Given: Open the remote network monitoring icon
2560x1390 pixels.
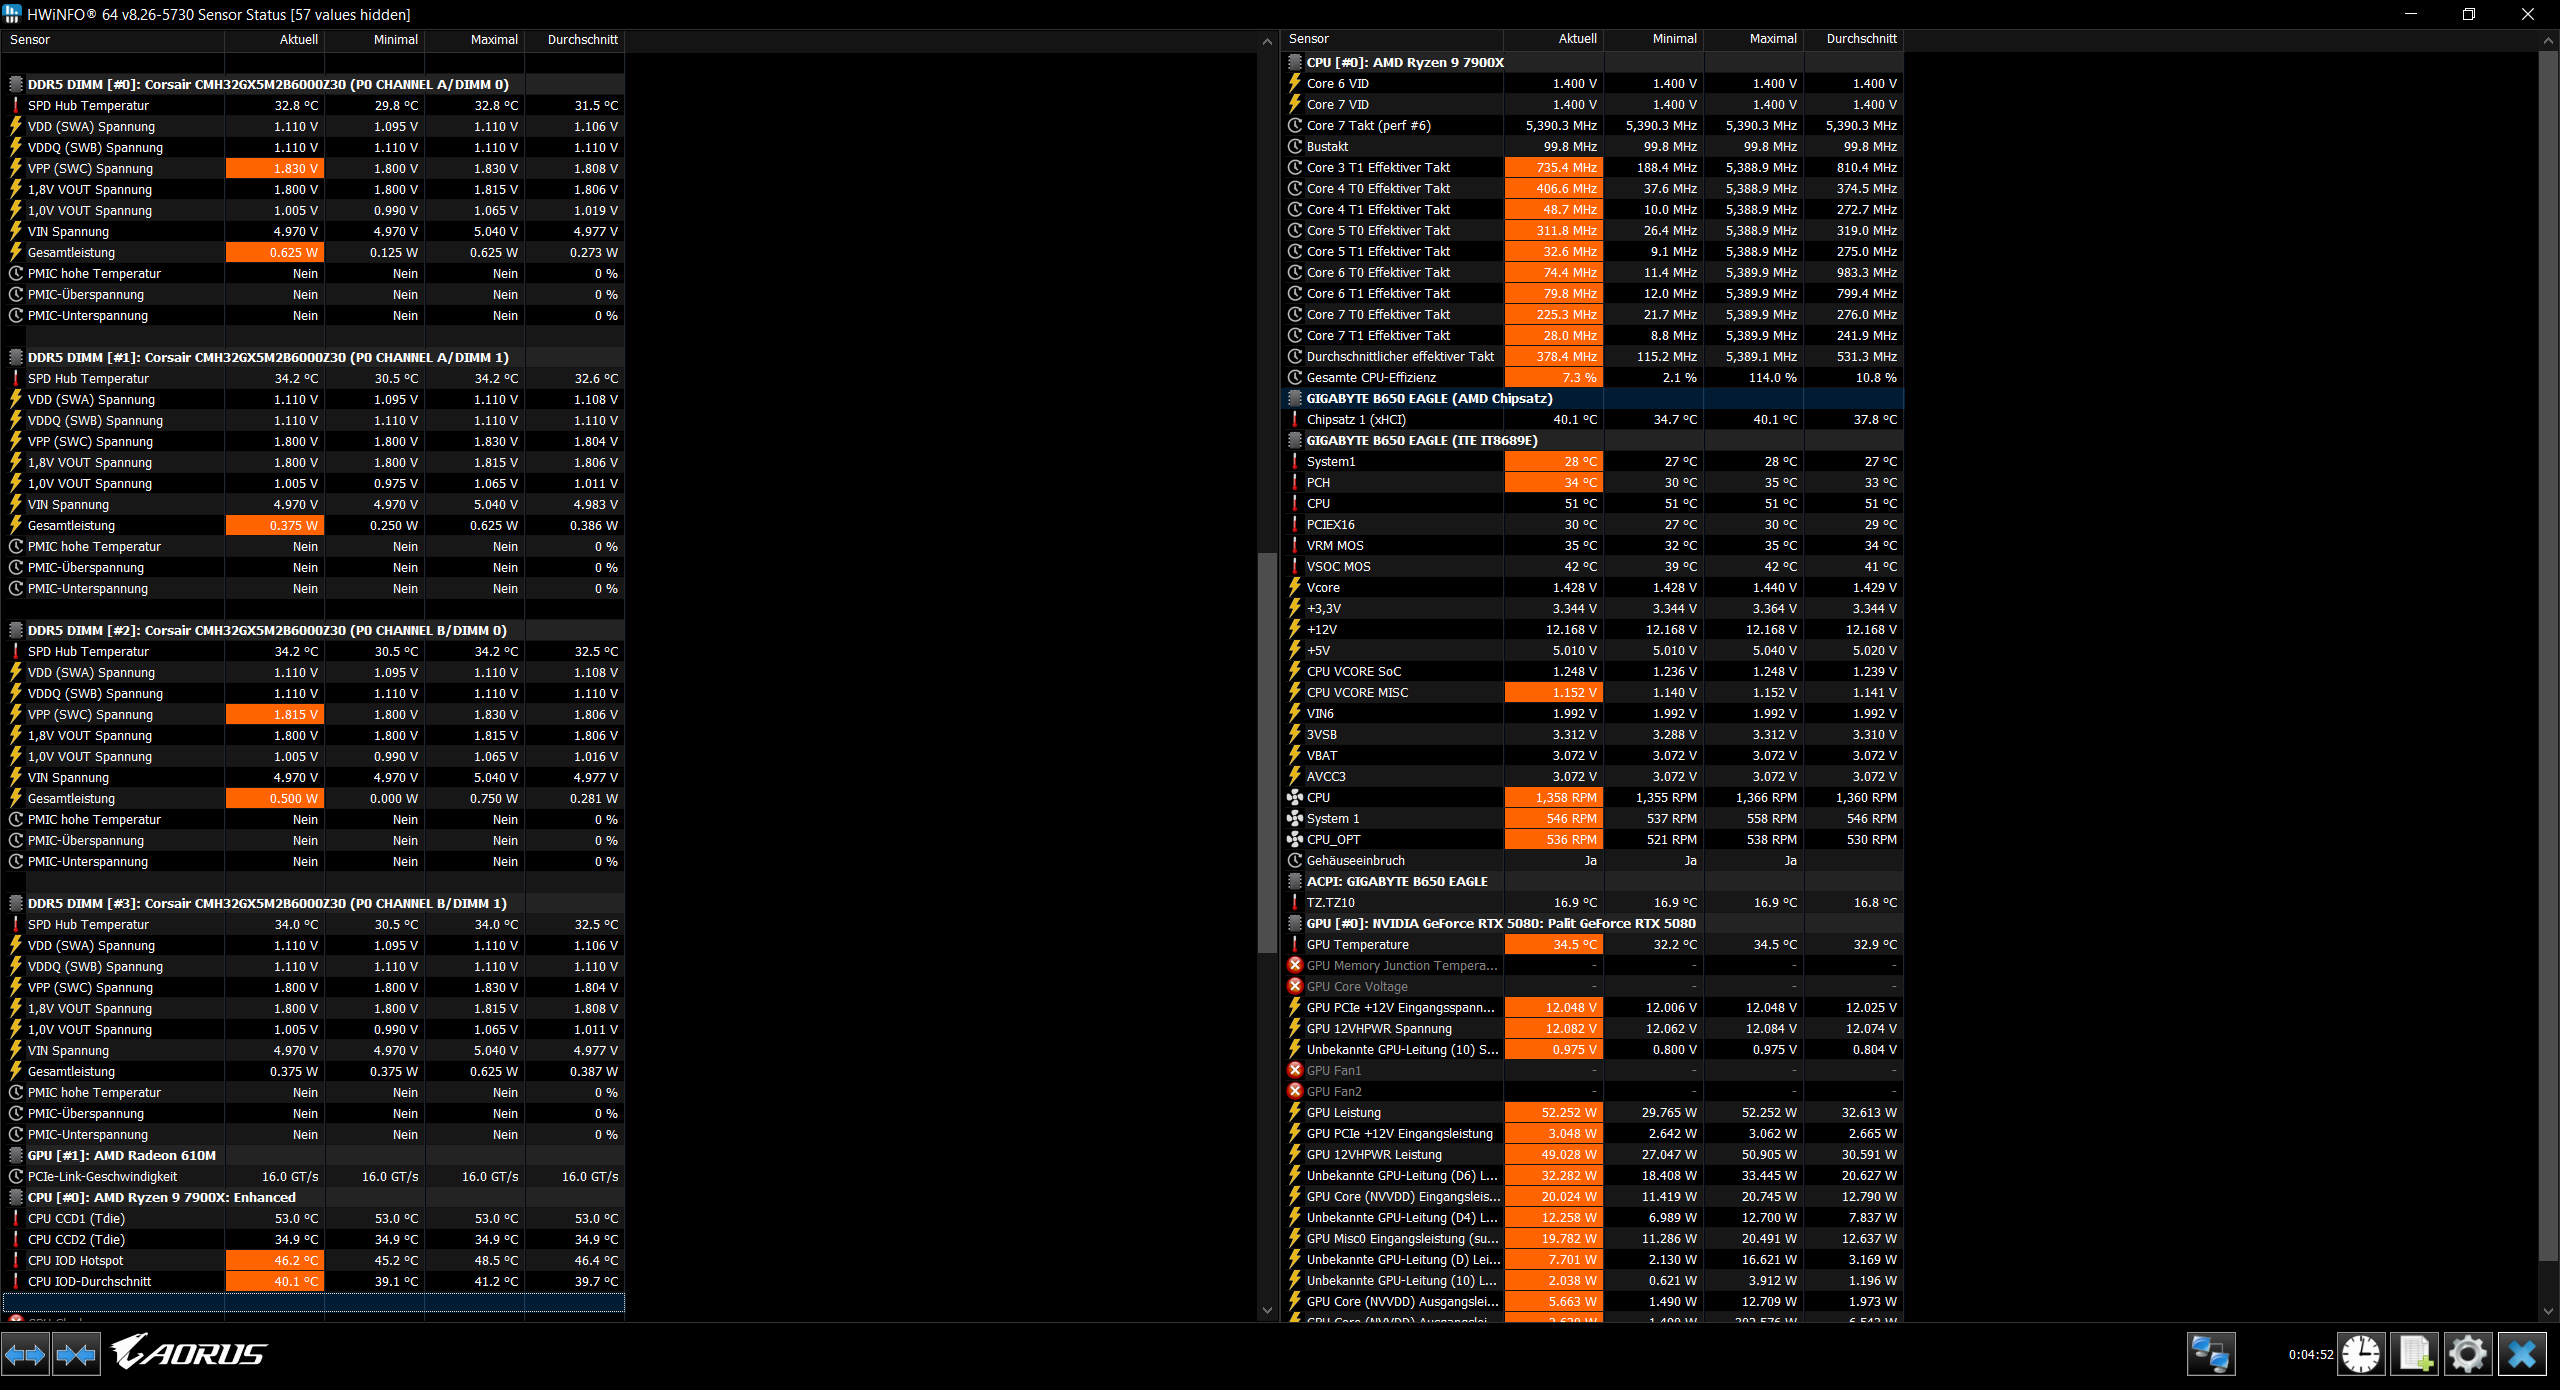Looking at the screenshot, I should [2210, 1355].
